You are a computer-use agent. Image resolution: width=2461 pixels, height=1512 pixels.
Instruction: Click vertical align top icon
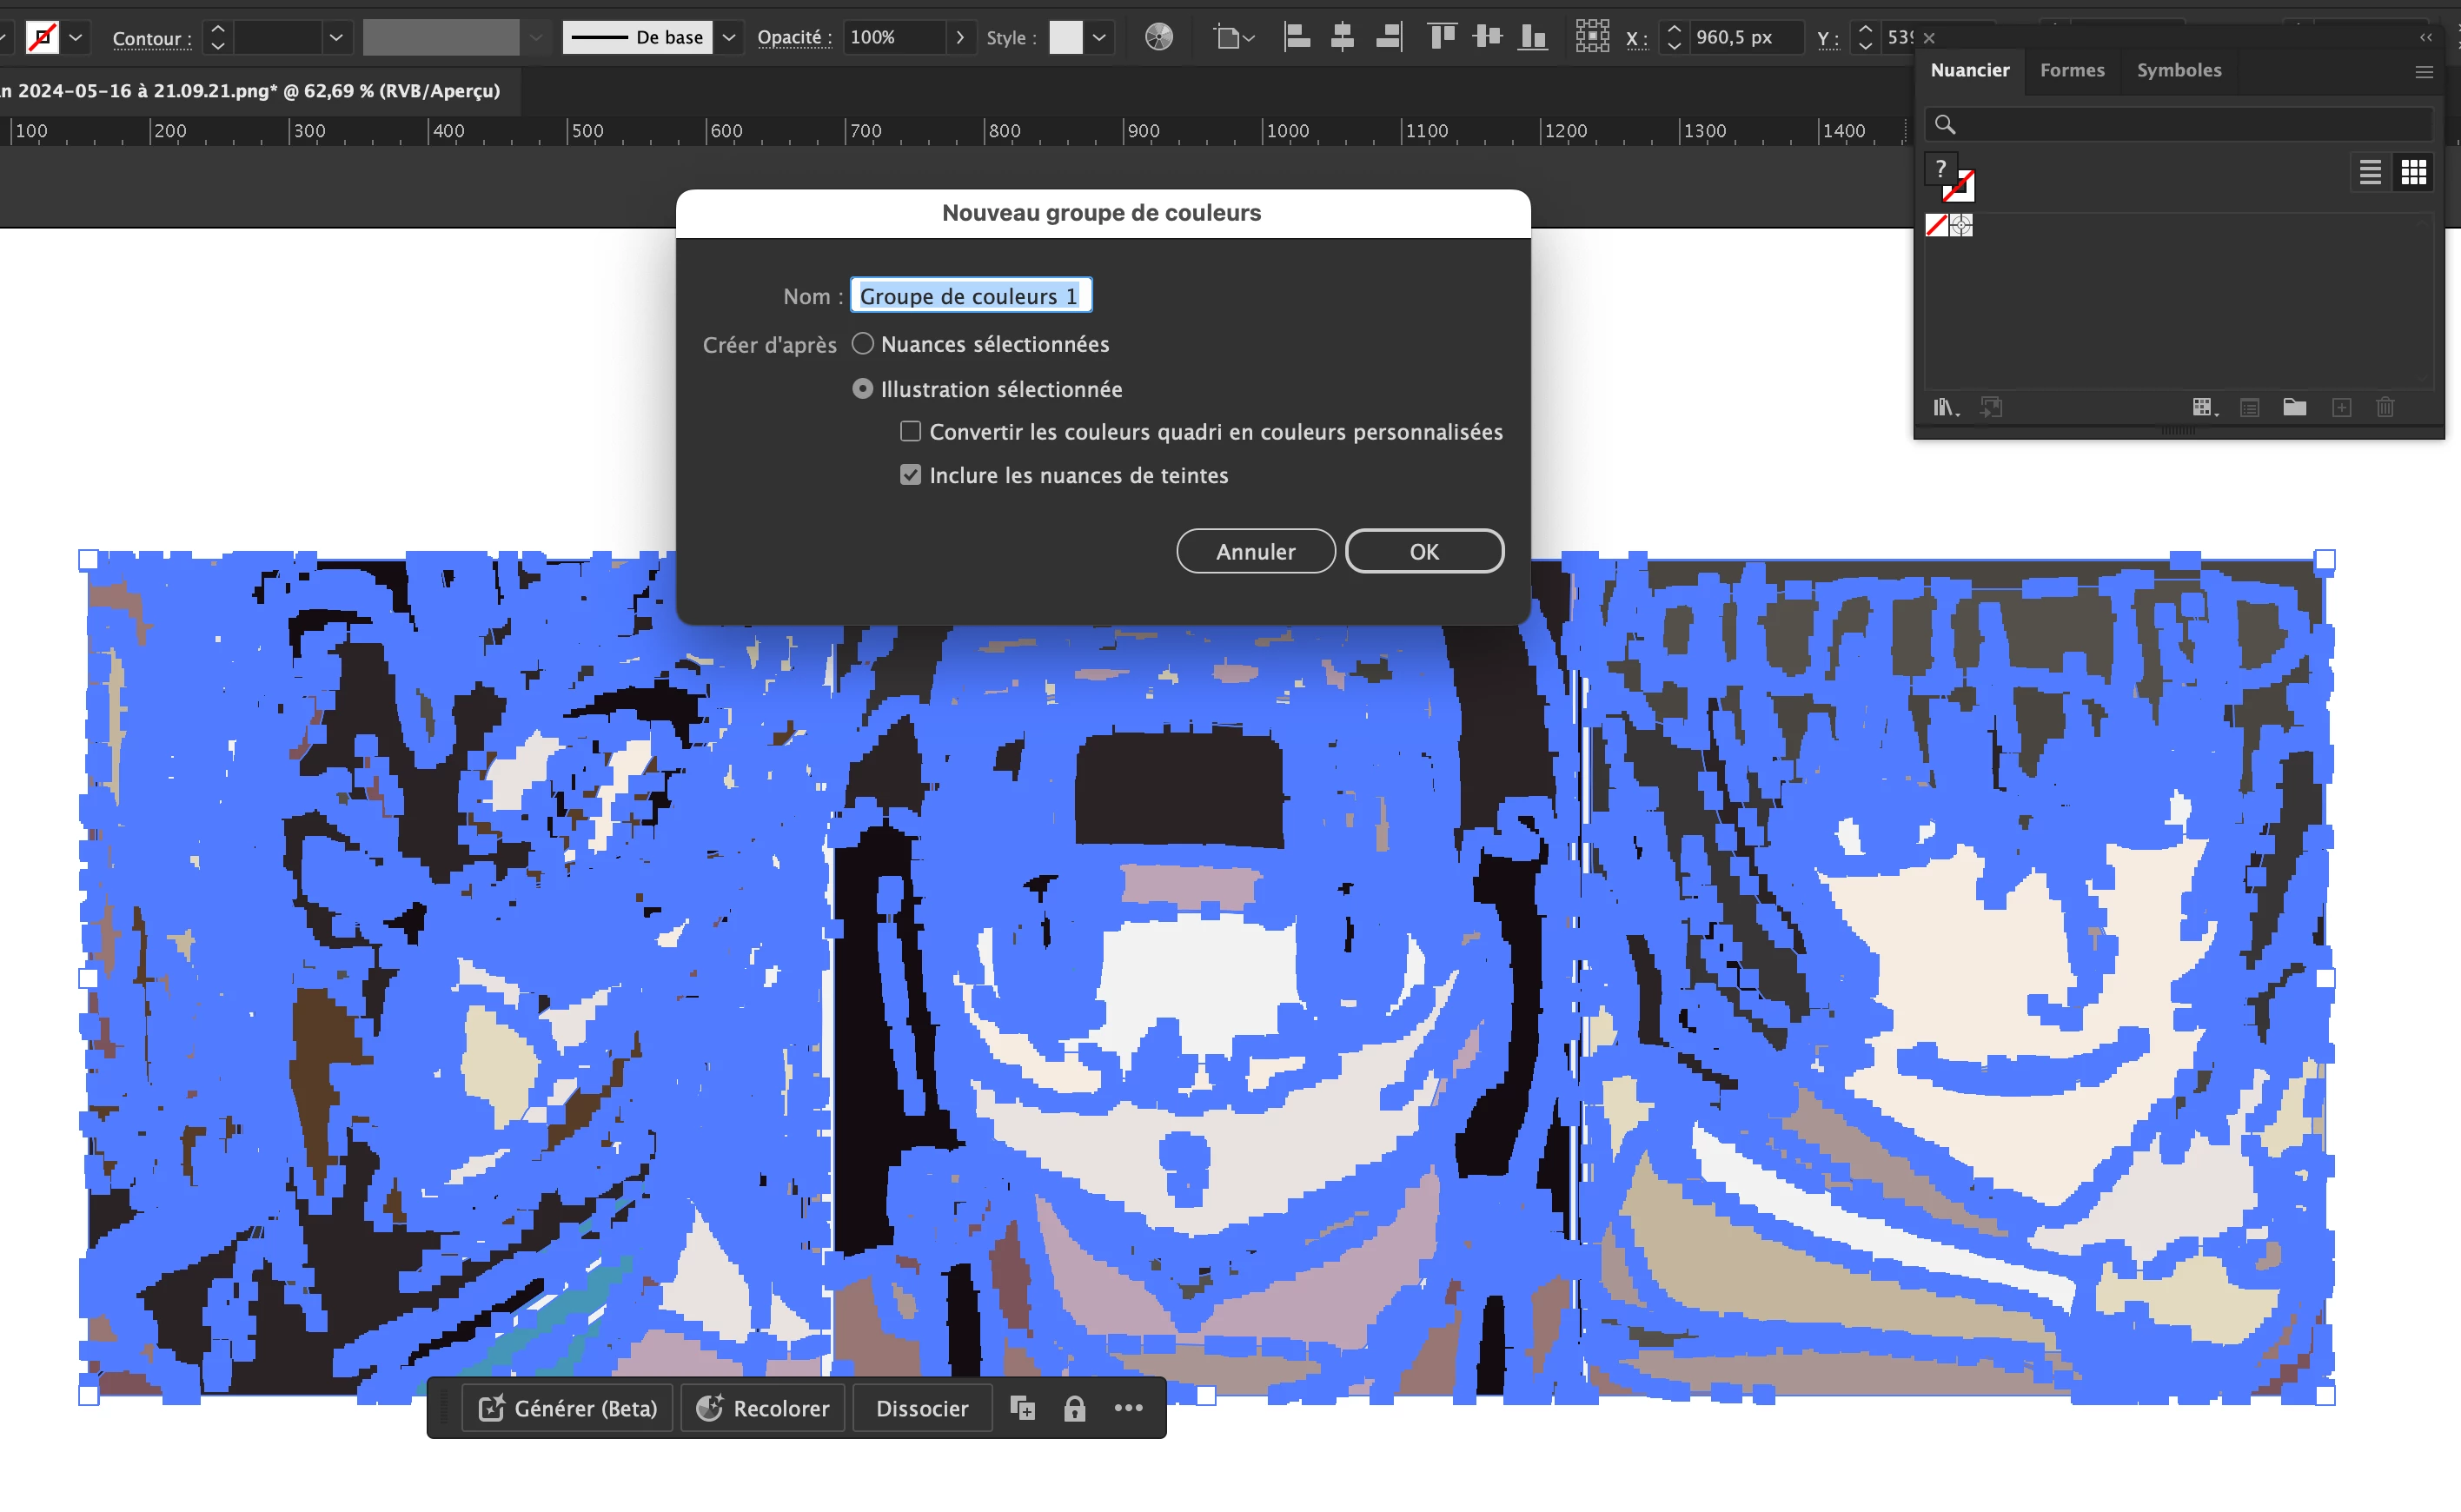click(1441, 38)
